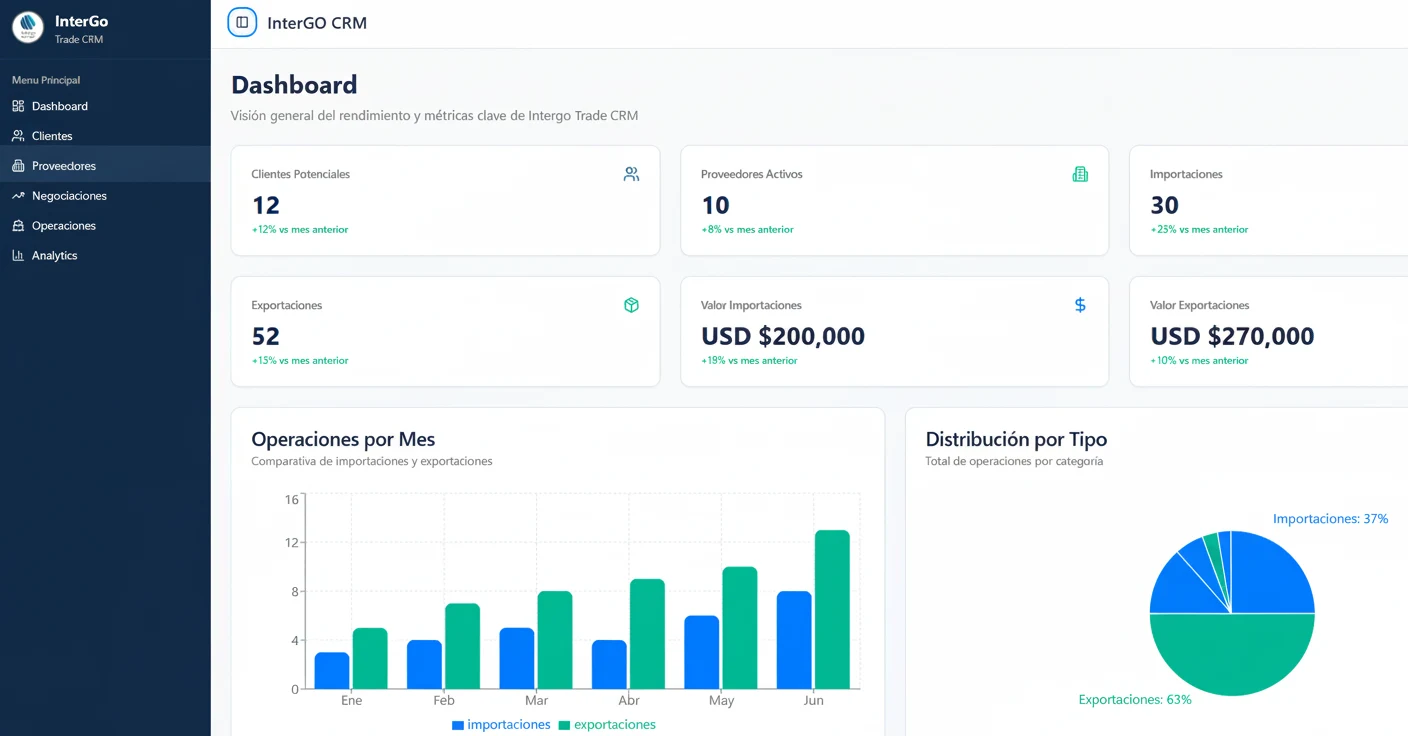Click the Mar axis label
Image resolution: width=1408 pixels, height=736 pixels.
point(537,701)
